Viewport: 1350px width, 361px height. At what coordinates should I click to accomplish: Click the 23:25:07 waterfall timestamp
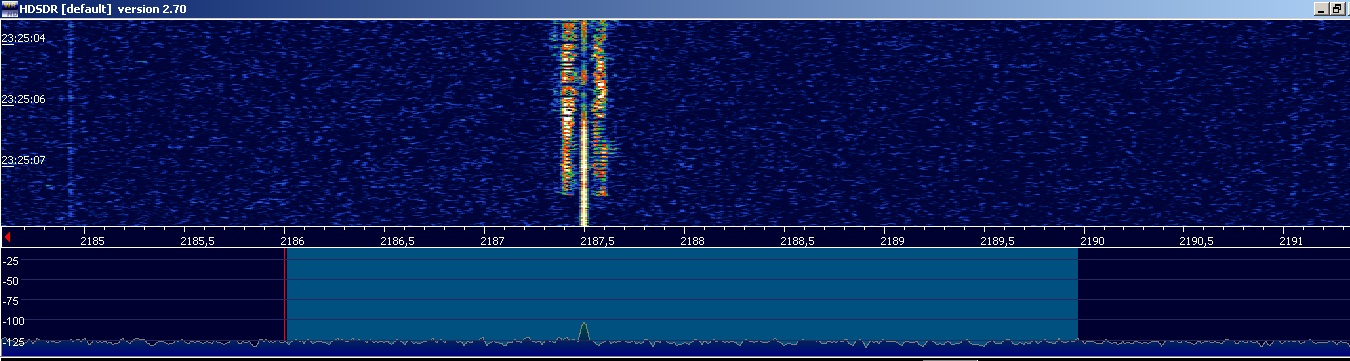(24, 159)
